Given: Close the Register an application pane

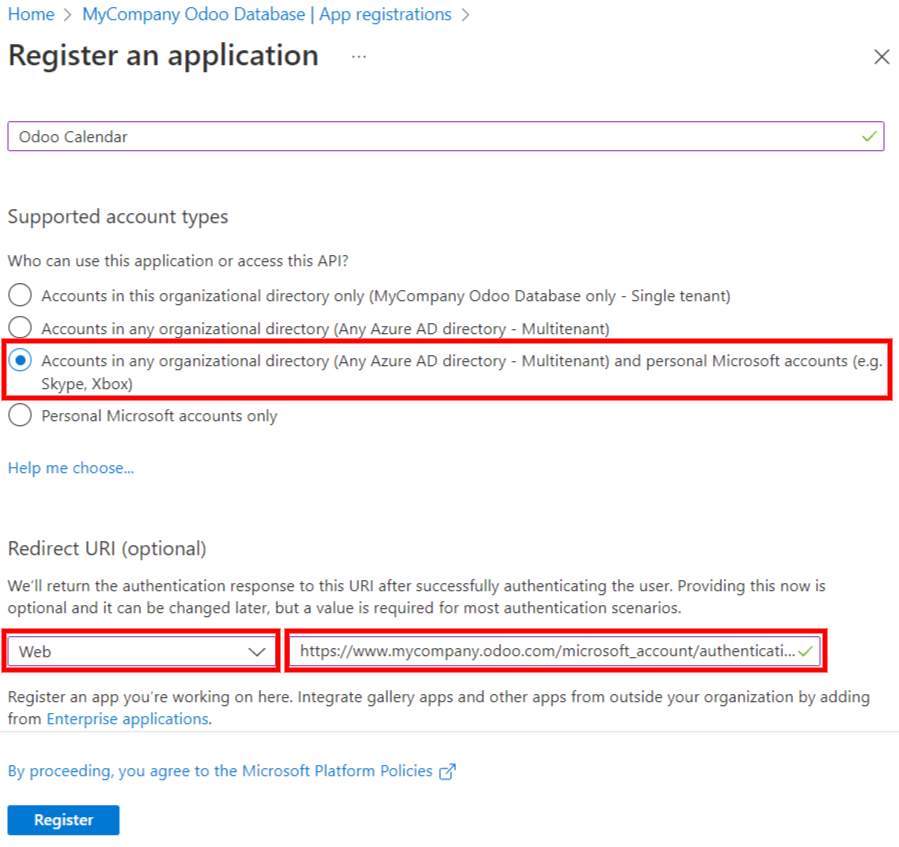Looking at the screenshot, I should pyautogui.click(x=881, y=57).
